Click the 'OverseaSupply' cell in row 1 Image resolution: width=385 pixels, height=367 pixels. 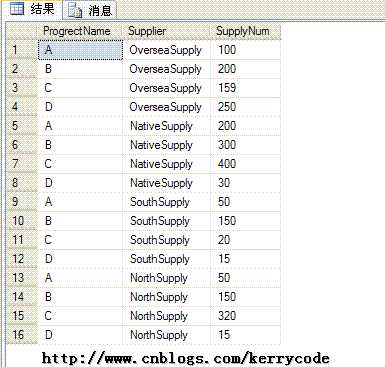pyautogui.click(x=167, y=50)
